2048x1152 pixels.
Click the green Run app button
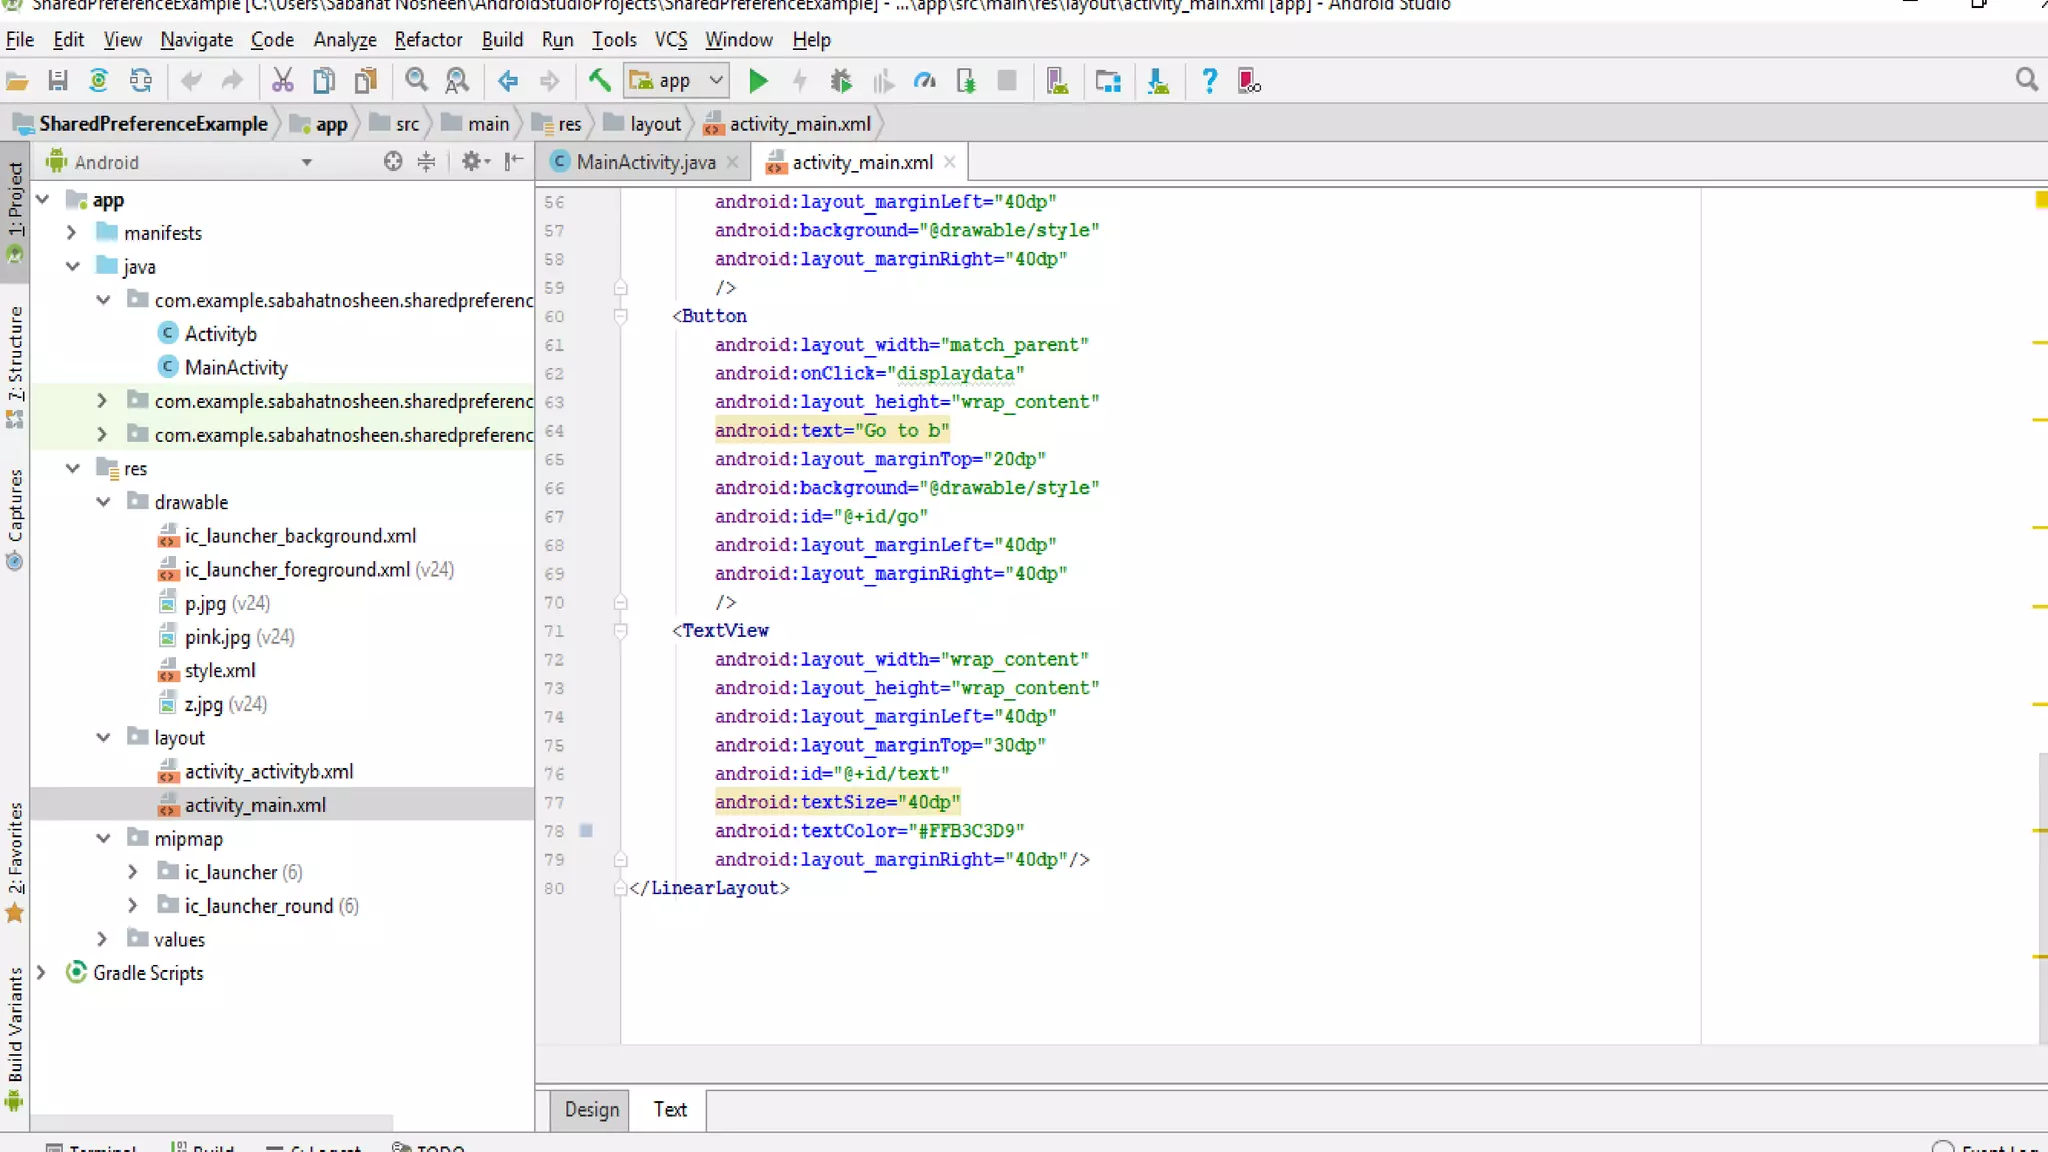758,81
